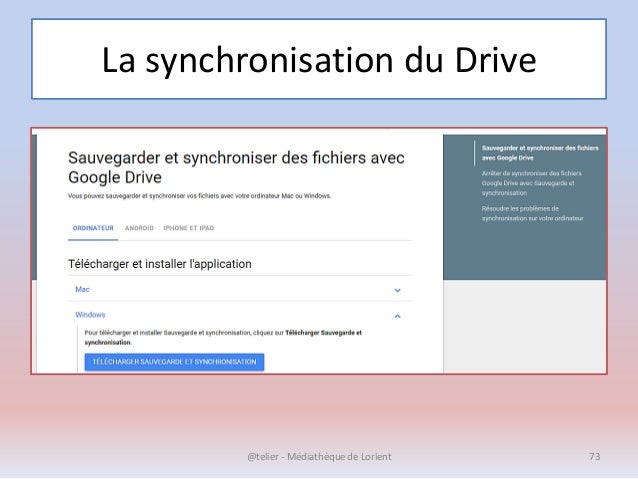Open the ANDROID tab
The height and width of the screenshot is (479, 638).
click(x=139, y=228)
